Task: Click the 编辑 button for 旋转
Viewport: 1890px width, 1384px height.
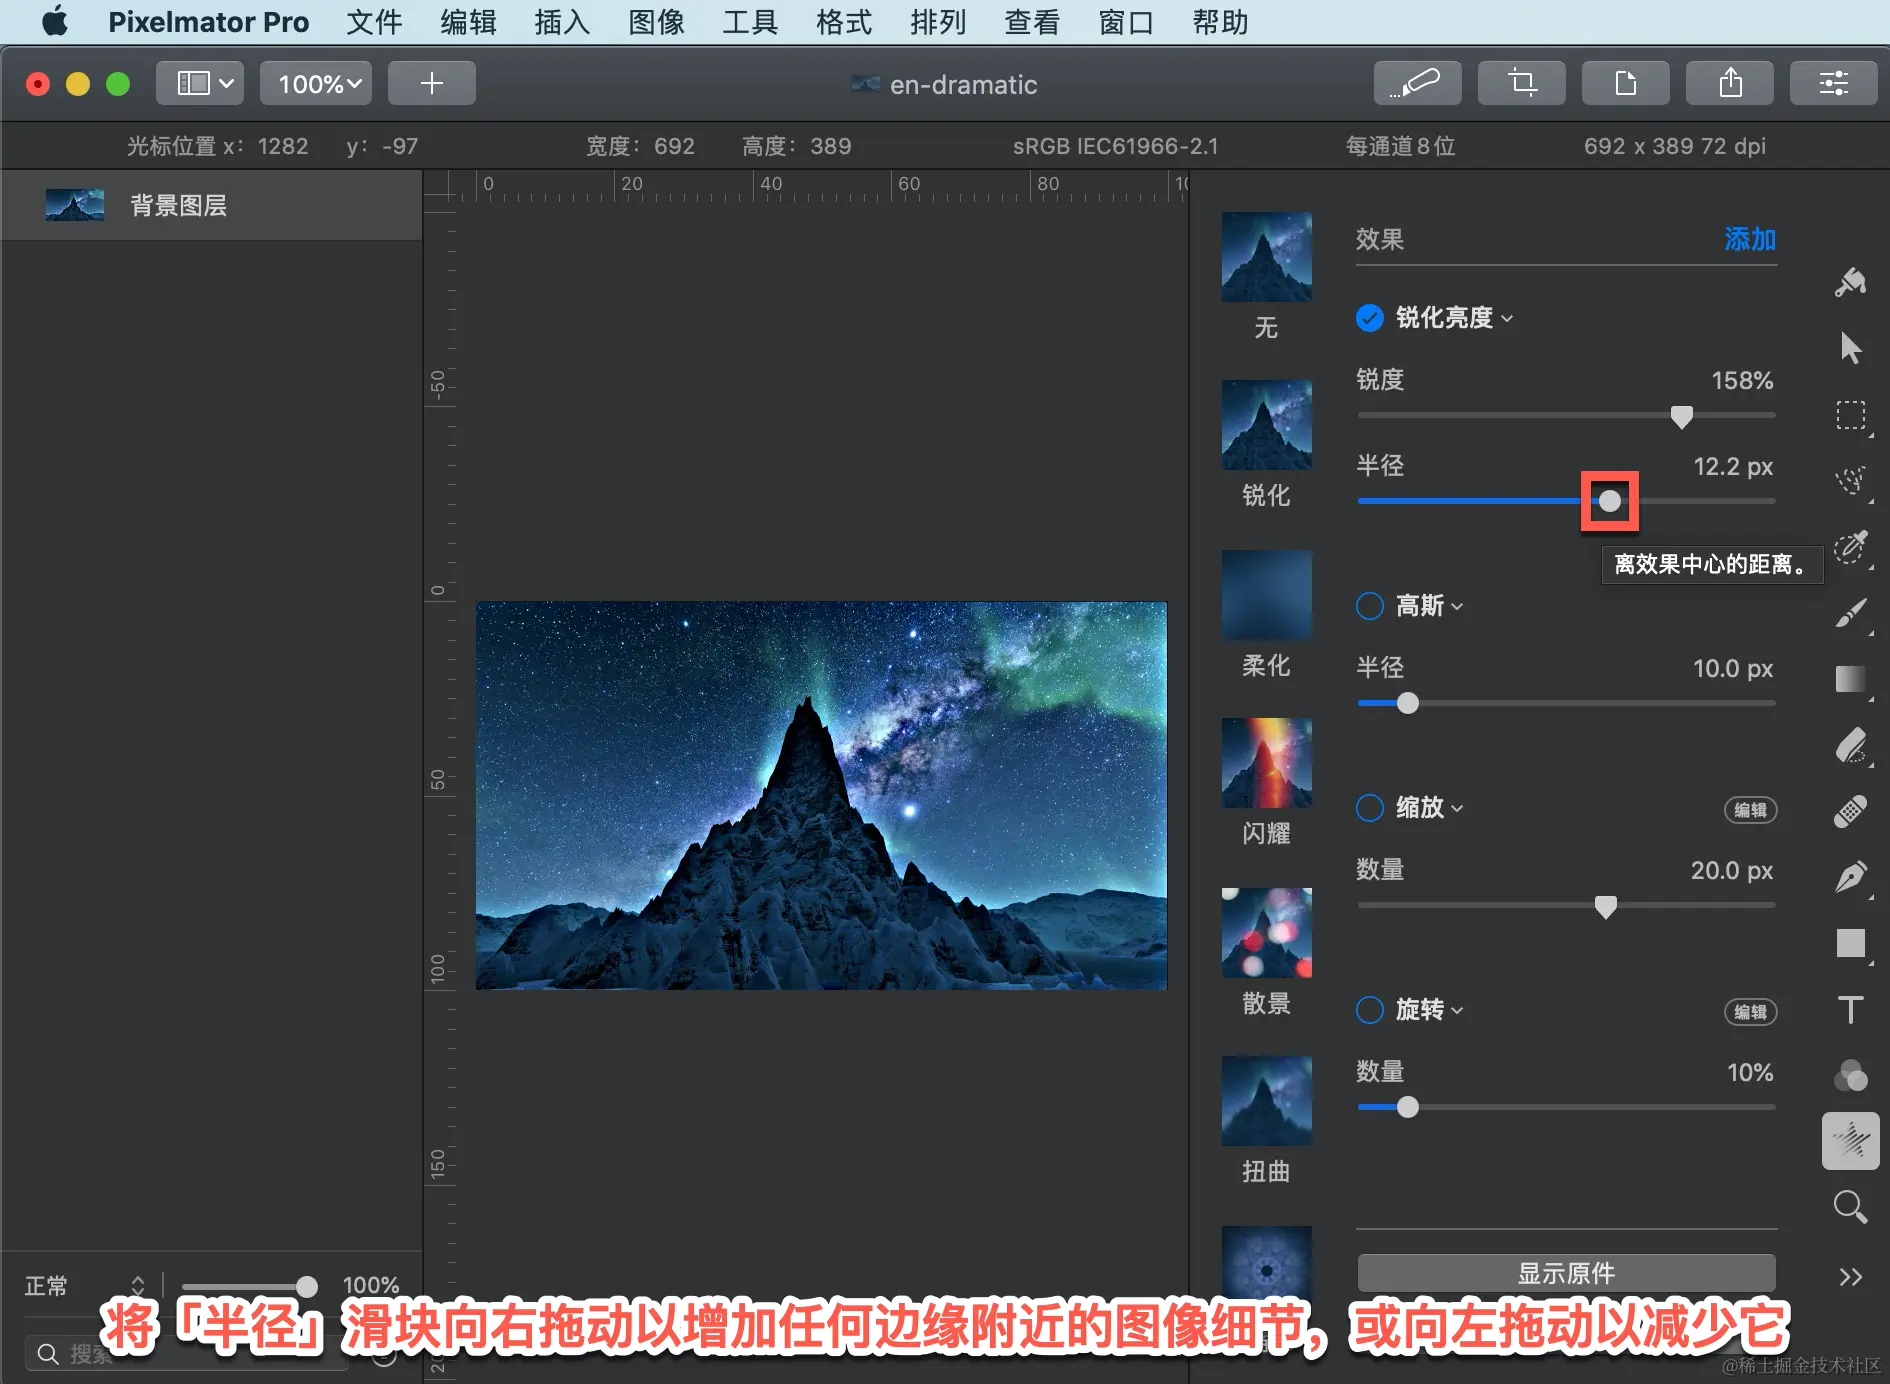Action: coord(1750,1012)
